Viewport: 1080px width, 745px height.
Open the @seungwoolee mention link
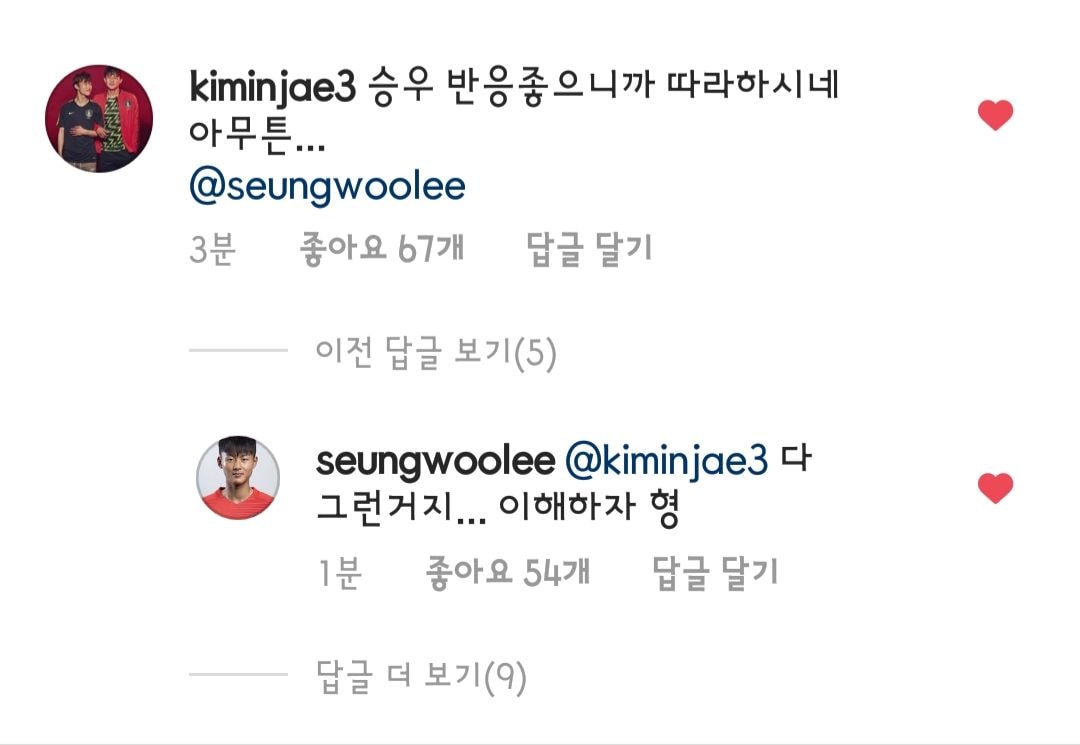point(328,187)
